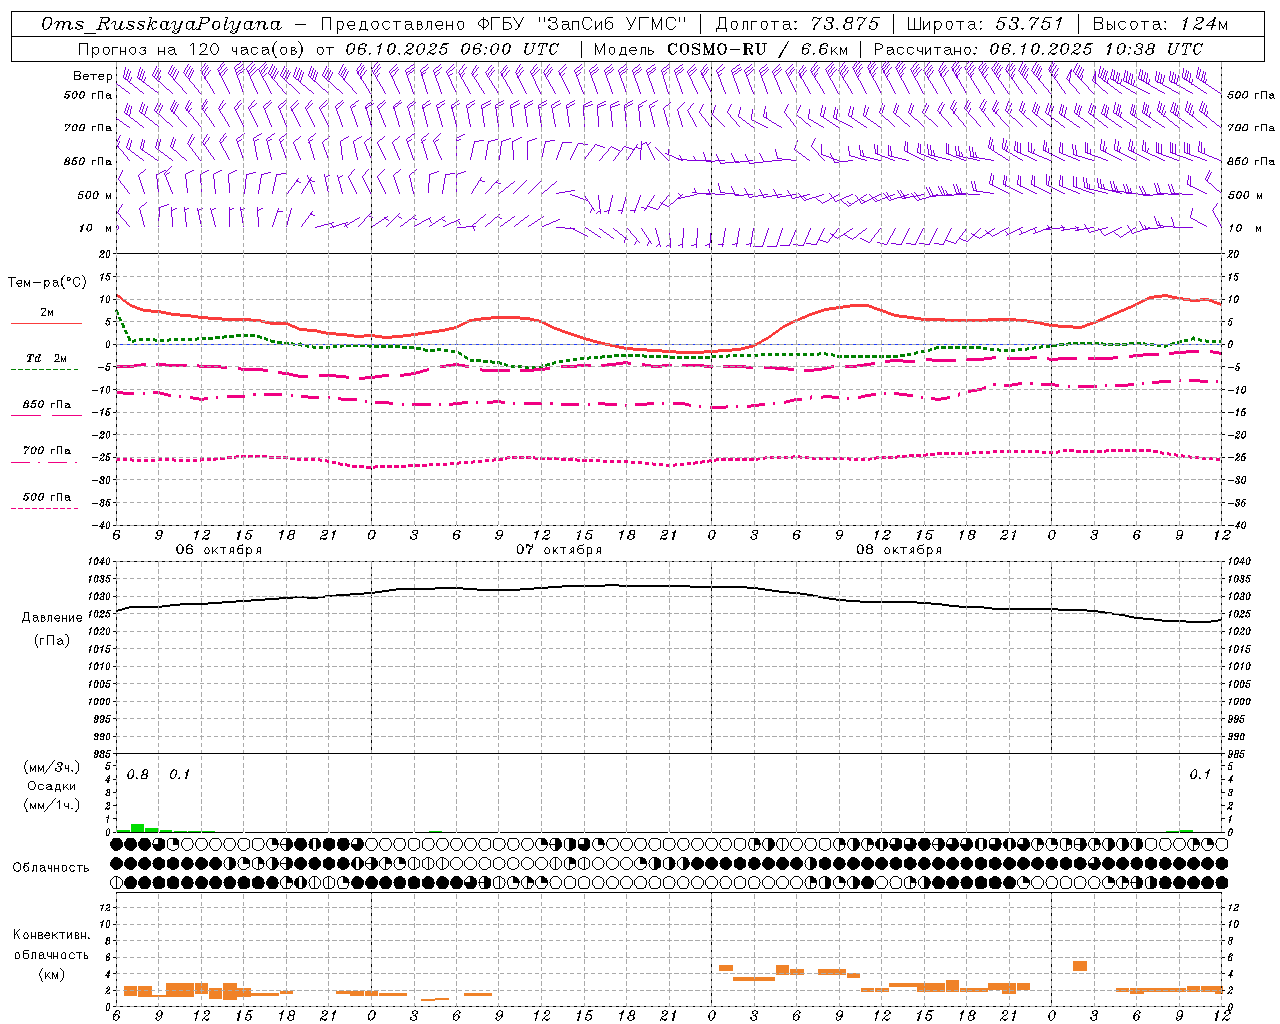Click the Тем-ра(°C) temperature axis label
This screenshot has height=1024, width=1280.
click(x=47, y=283)
